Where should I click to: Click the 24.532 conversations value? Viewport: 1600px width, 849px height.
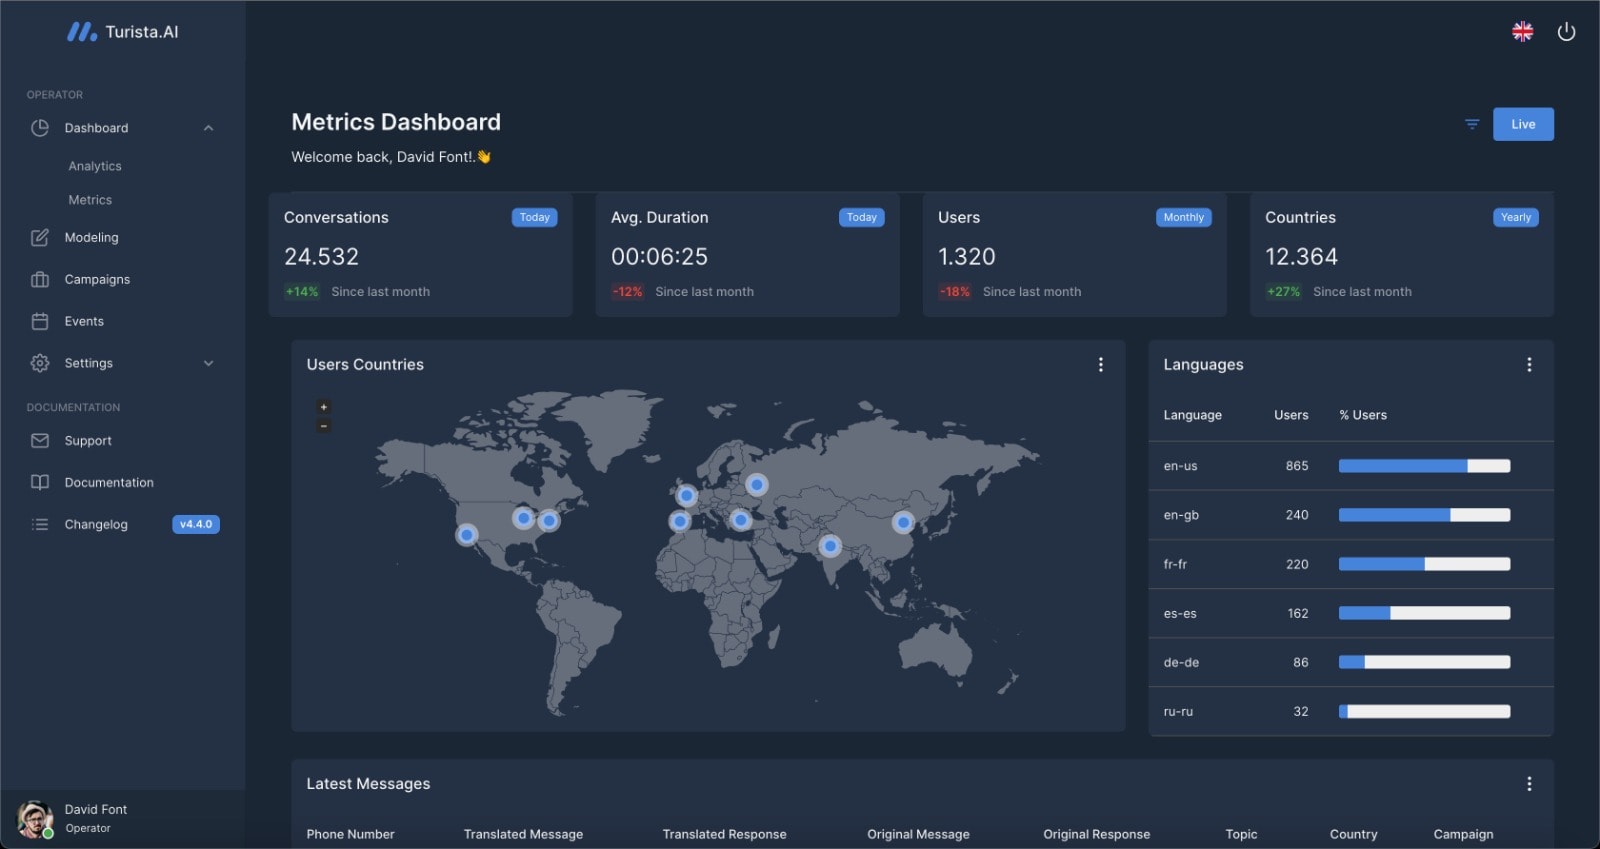coord(321,257)
